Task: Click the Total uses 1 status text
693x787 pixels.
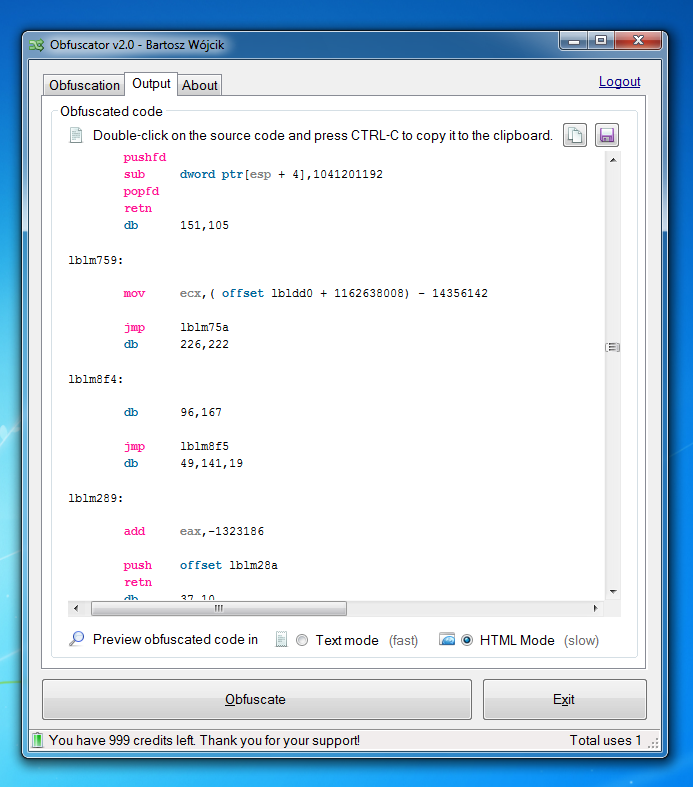Action: point(605,740)
